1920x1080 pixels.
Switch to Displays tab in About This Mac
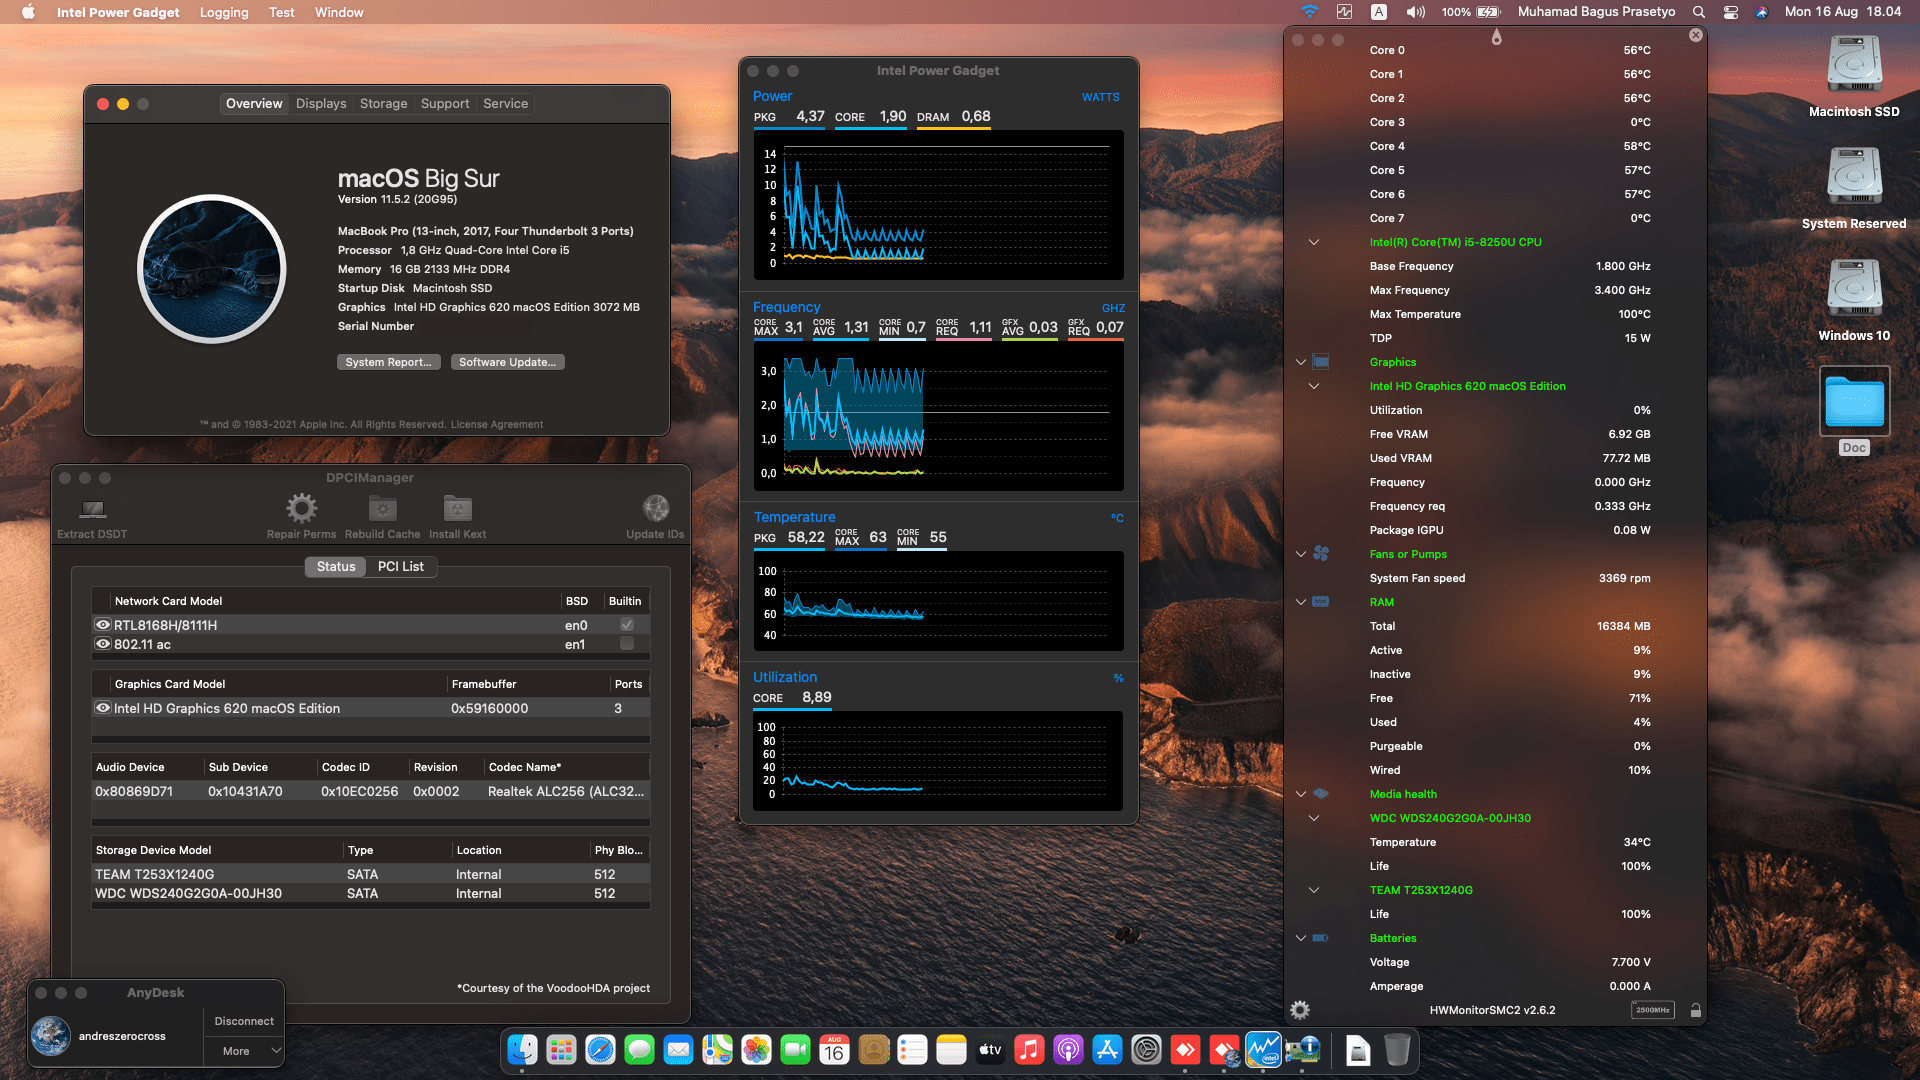(x=321, y=104)
